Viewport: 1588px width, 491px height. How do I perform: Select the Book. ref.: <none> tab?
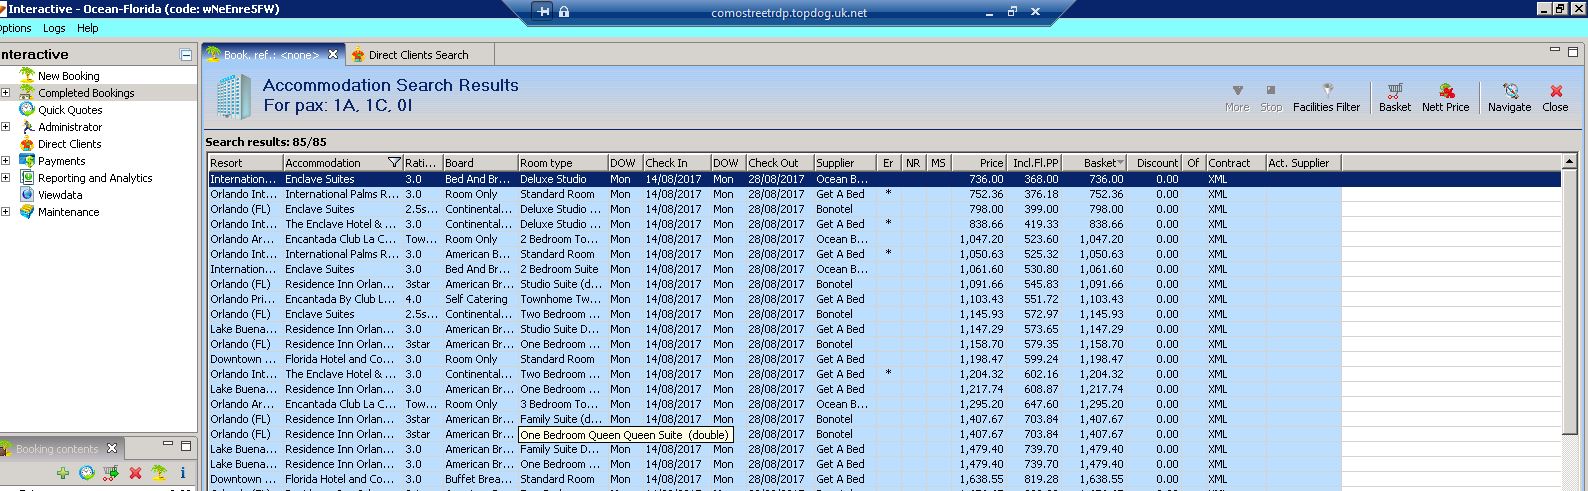tap(271, 55)
